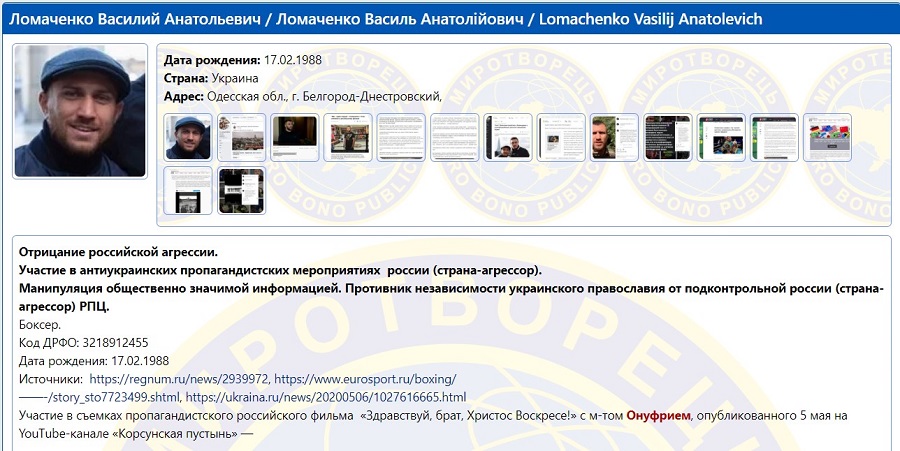Open thumbnail with two men posing together
This screenshot has width=900, height=451.
pos(508,138)
